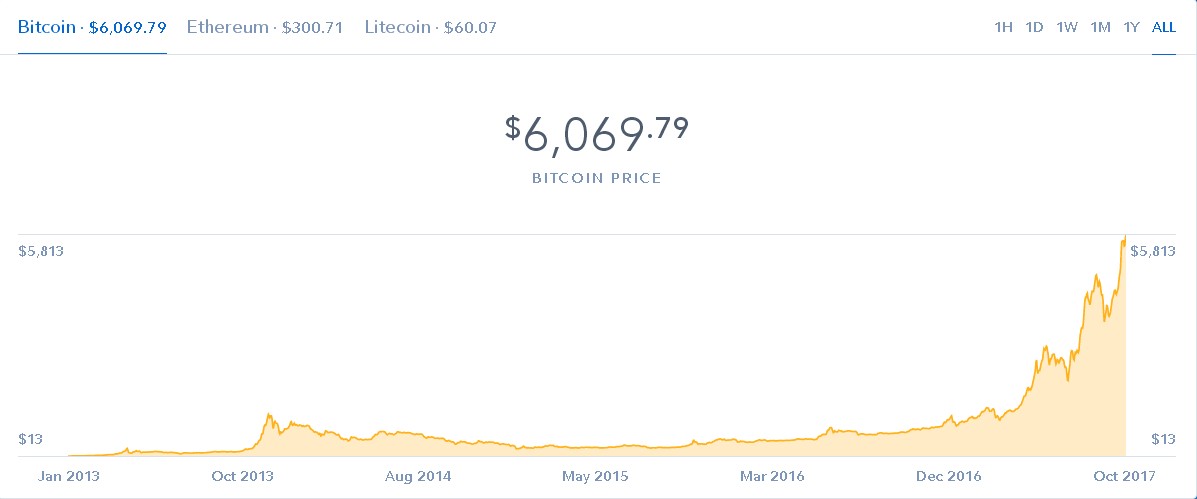Click the Jan 2013 axis label
Screen dimensions: 1197x499
[x=69, y=476]
